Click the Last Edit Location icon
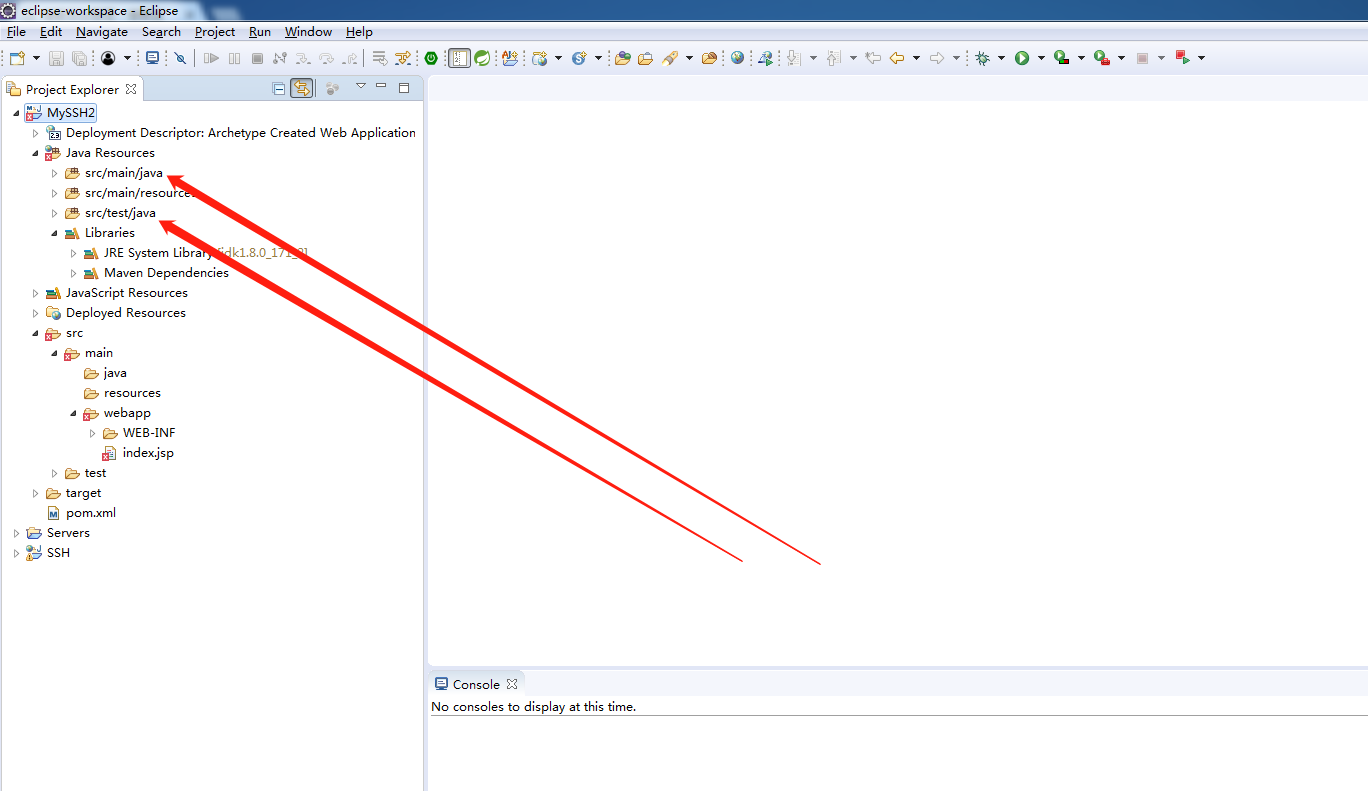Screen dimensions: 1368x791 tap(873, 58)
